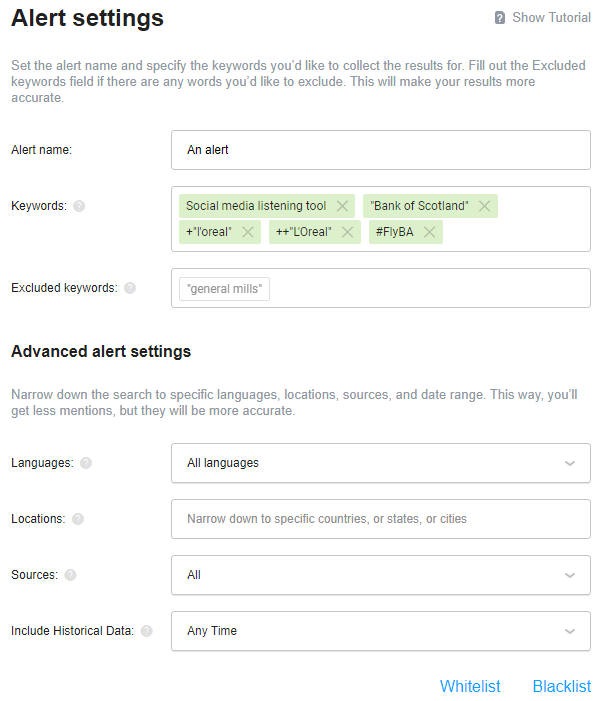Open the Sources dropdown showing All

[381, 575]
